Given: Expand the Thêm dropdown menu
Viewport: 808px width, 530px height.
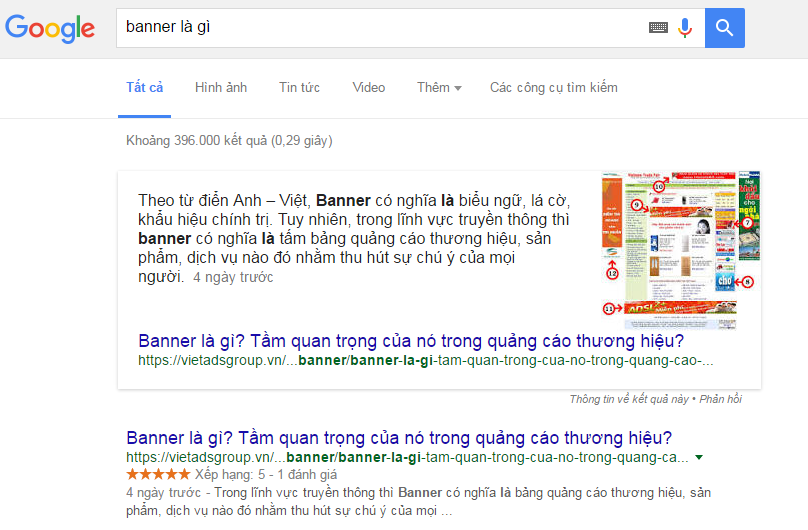Looking at the screenshot, I should pyautogui.click(x=439, y=88).
